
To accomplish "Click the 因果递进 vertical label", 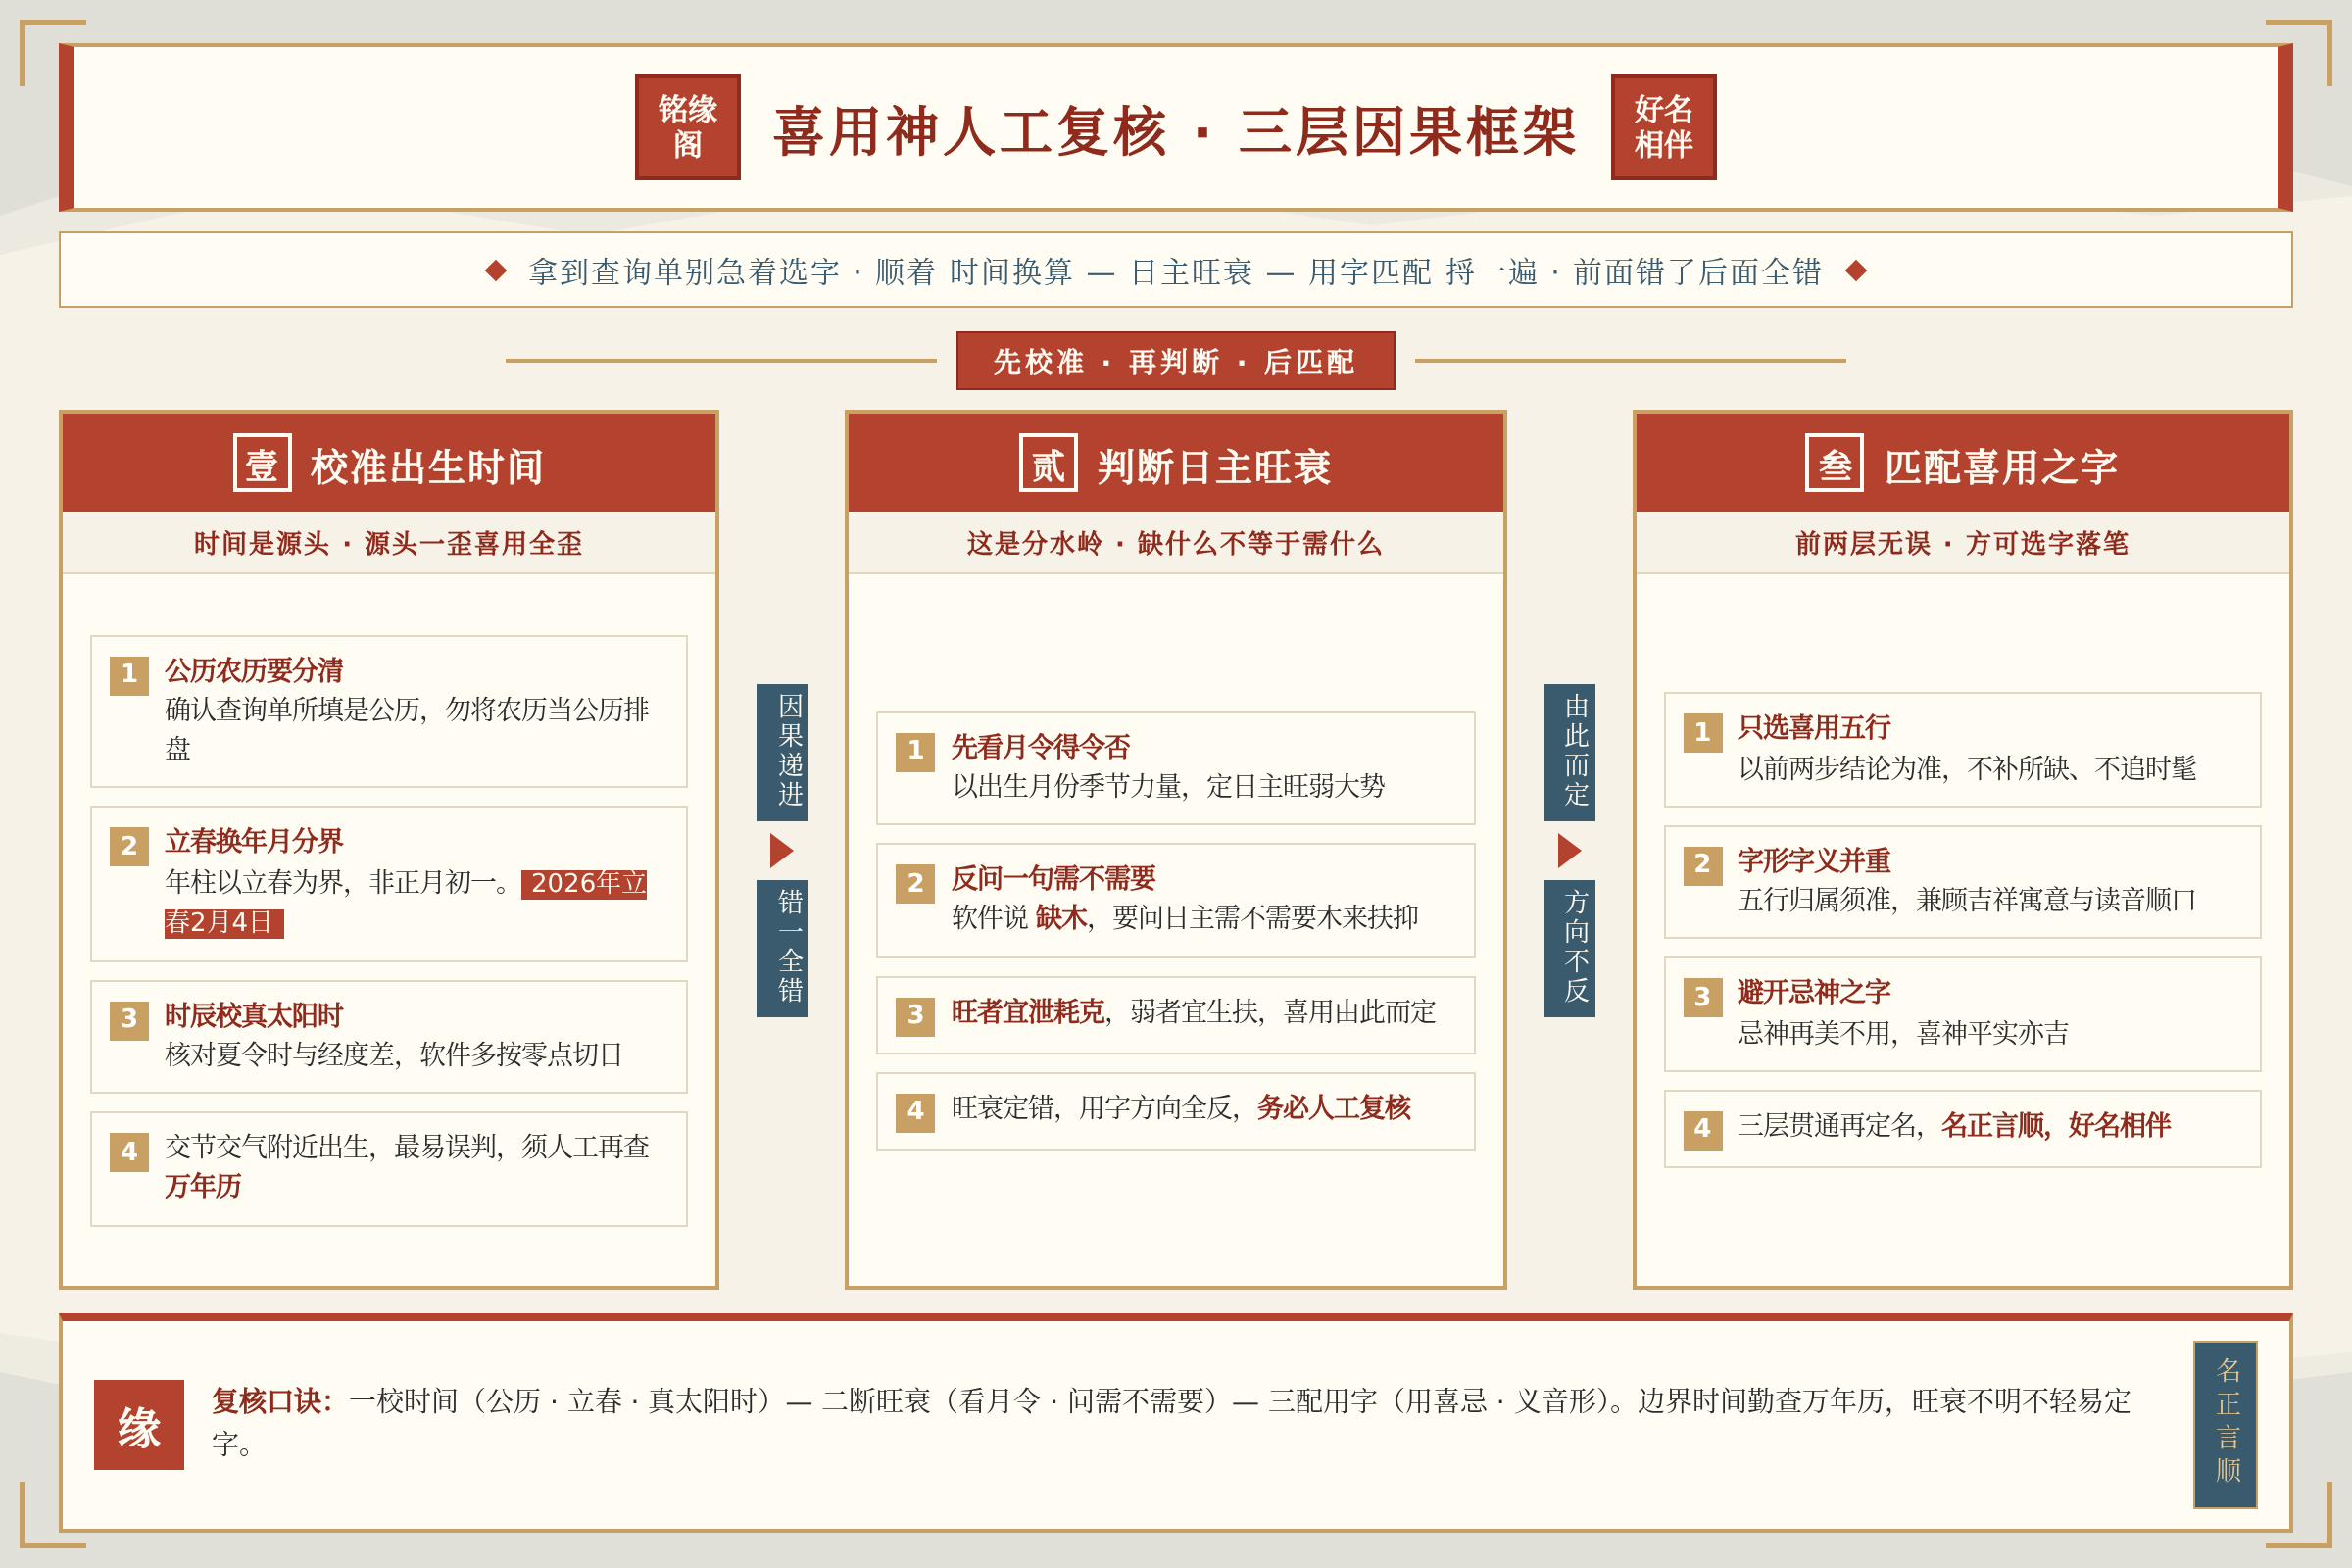I will (x=781, y=752).
